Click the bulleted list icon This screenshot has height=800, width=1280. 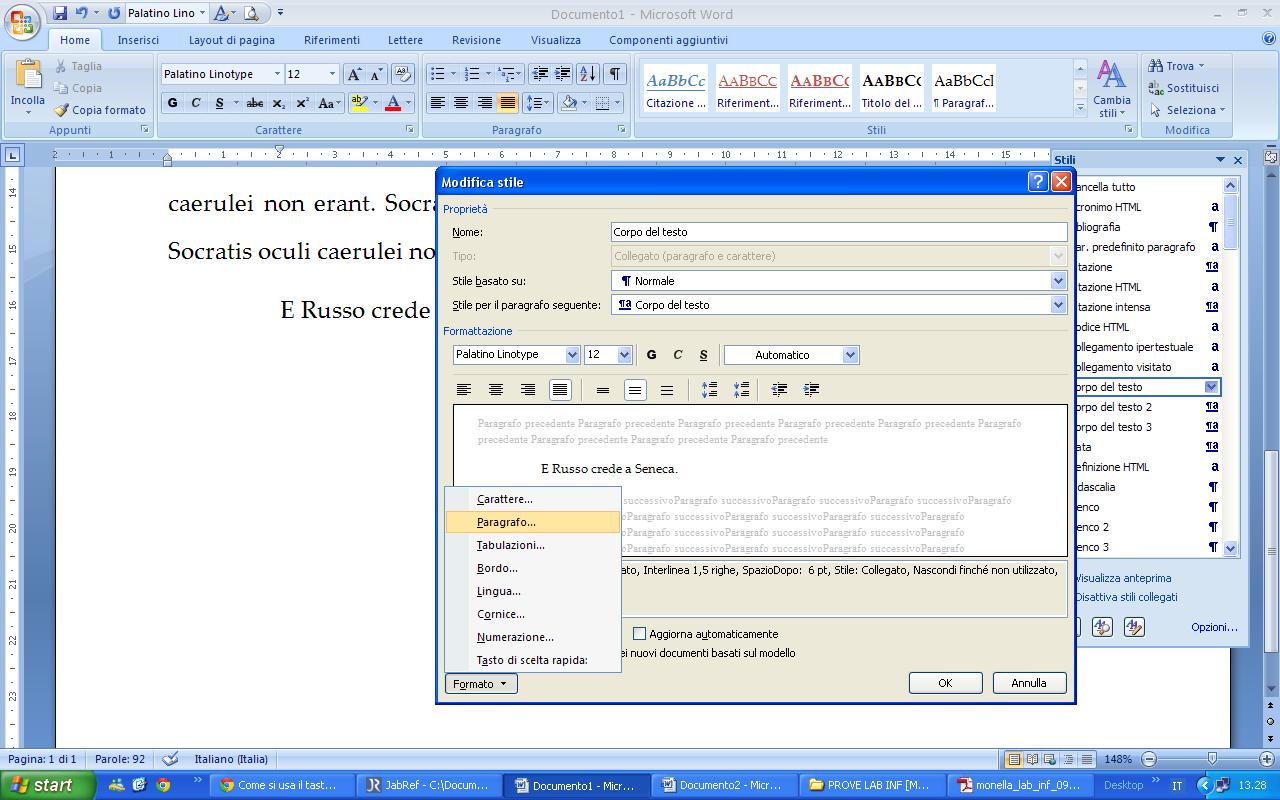click(x=437, y=74)
